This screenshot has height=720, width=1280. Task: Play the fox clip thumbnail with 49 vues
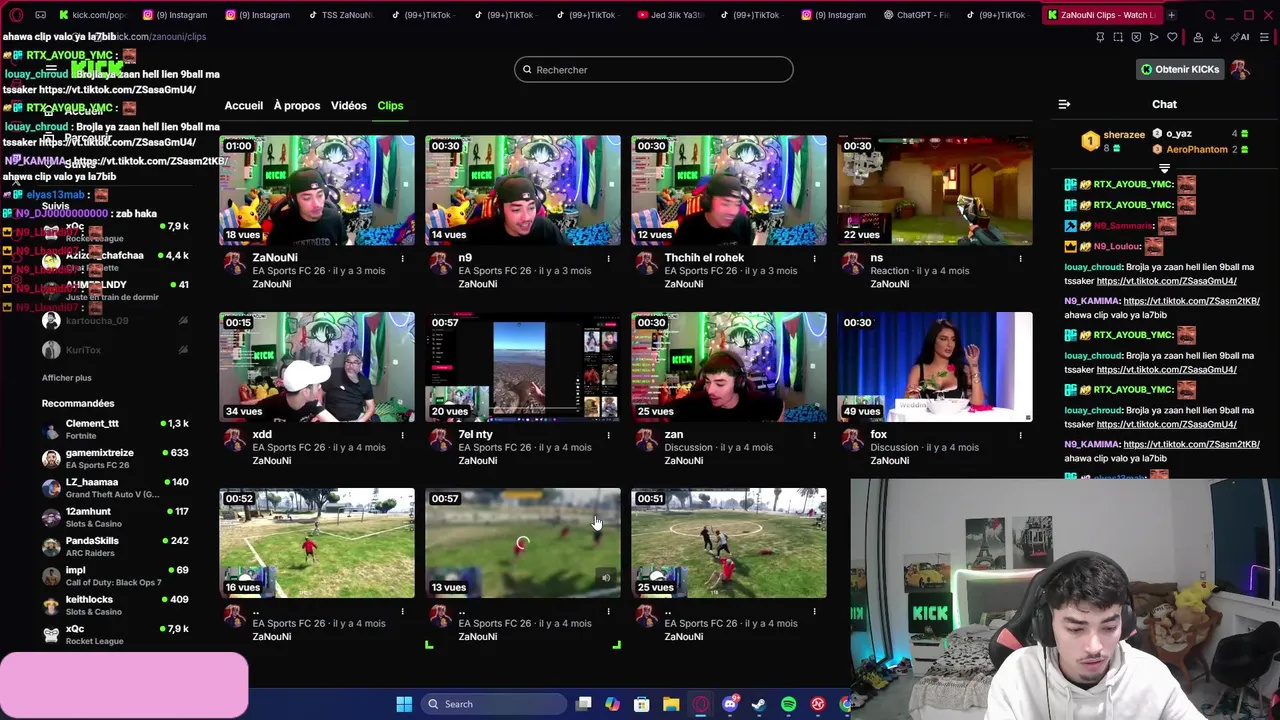[x=935, y=367]
